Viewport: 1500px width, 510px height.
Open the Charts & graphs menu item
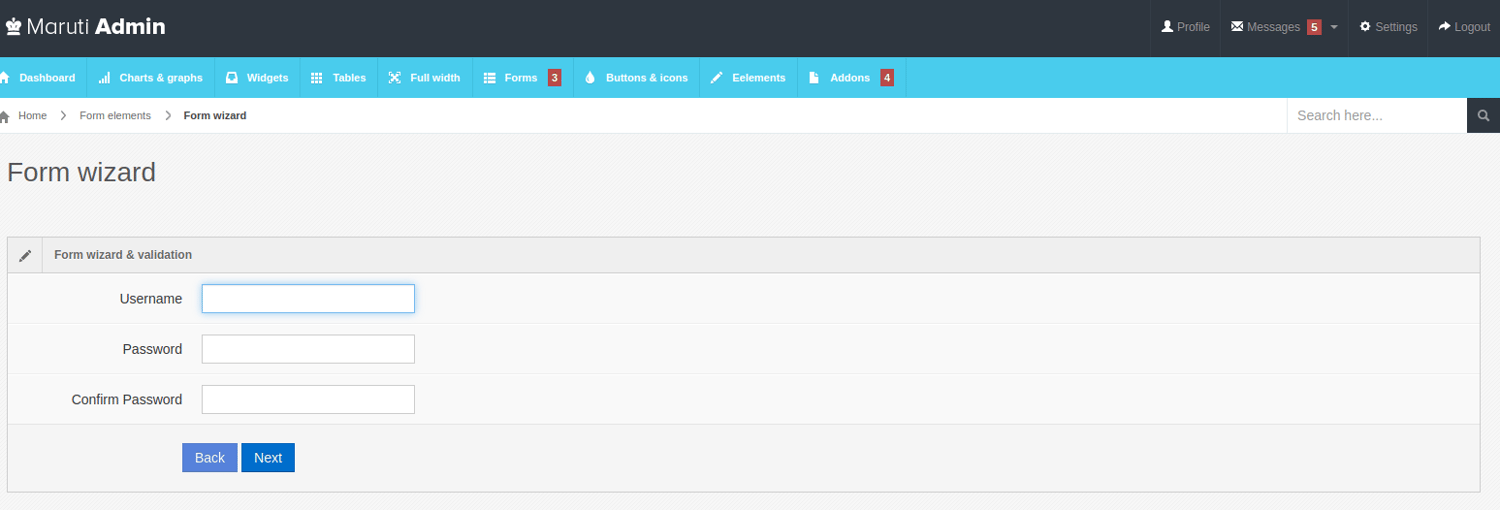click(151, 78)
